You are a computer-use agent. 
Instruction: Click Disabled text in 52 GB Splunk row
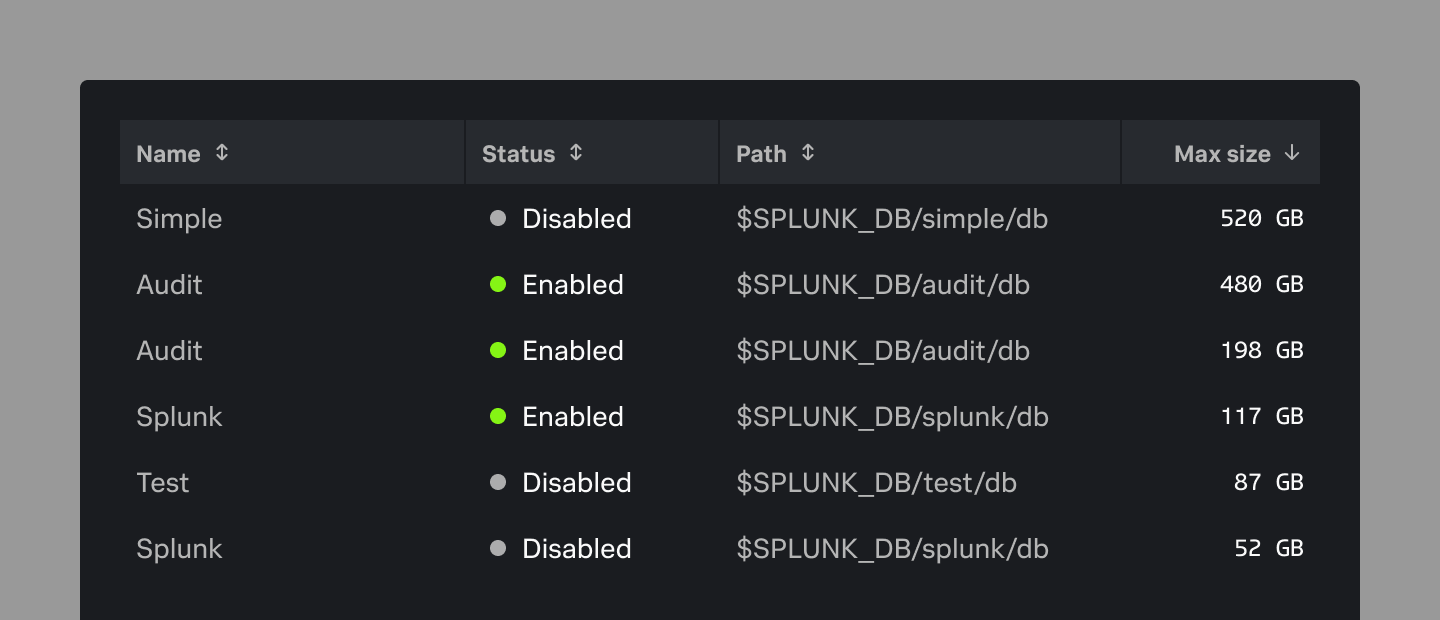(x=576, y=549)
